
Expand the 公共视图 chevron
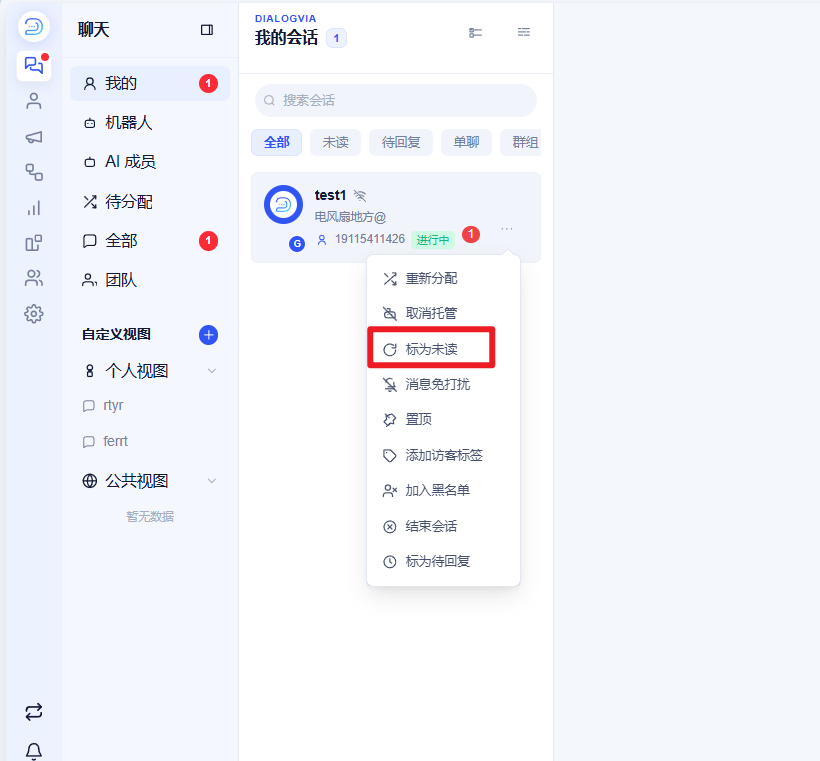[x=212, y=481]
